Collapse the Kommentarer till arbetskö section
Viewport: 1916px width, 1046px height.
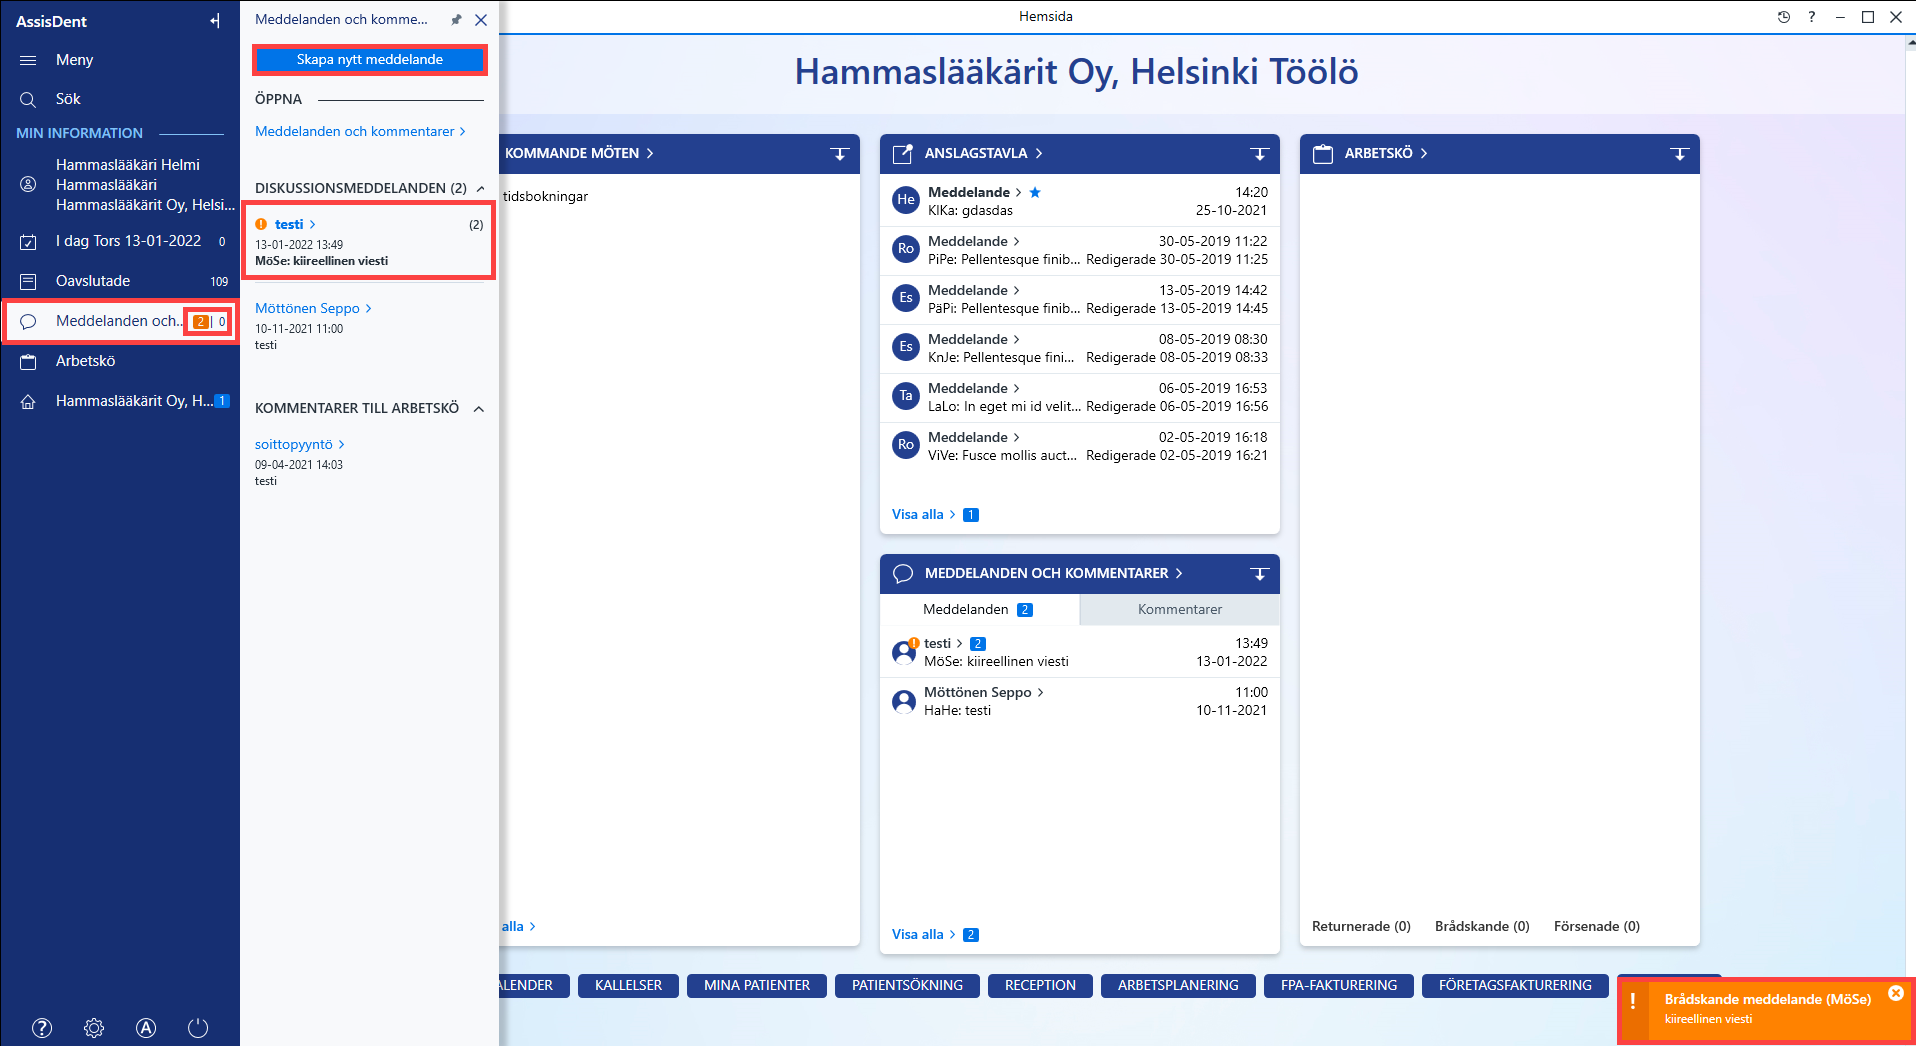tap(479, 409)
